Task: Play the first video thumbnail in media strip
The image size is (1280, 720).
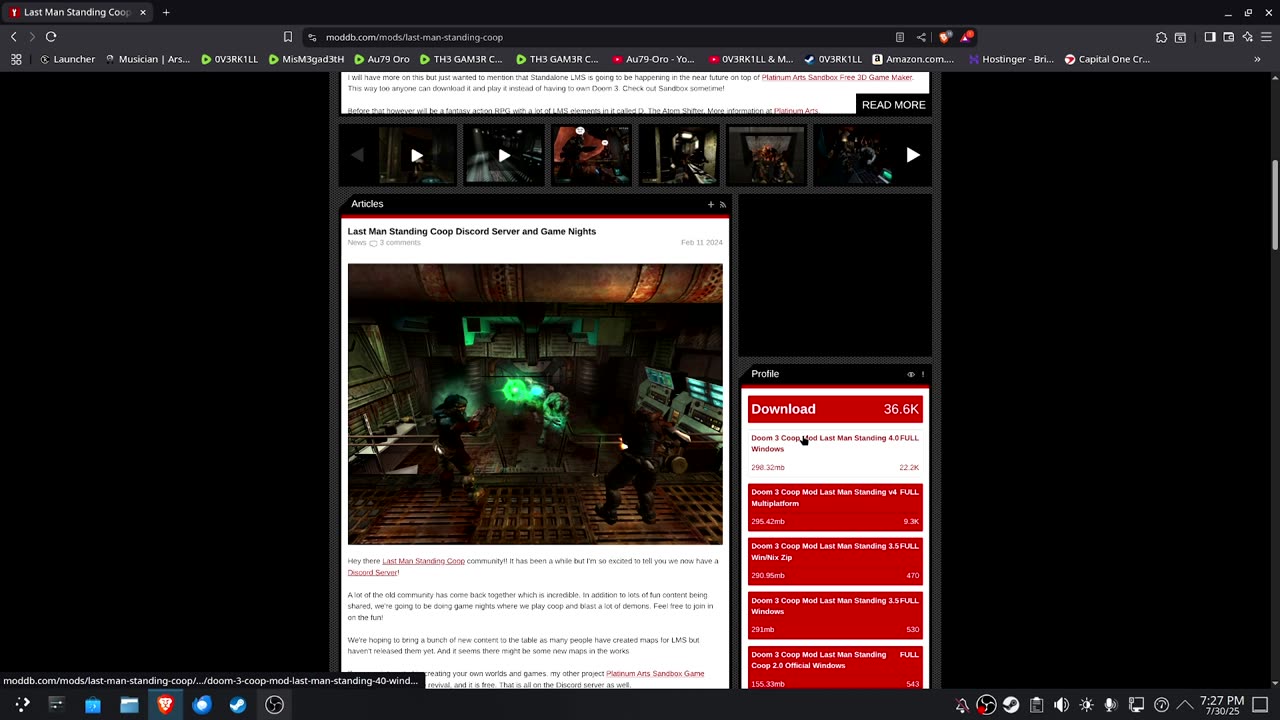Action: click(417, 155)
